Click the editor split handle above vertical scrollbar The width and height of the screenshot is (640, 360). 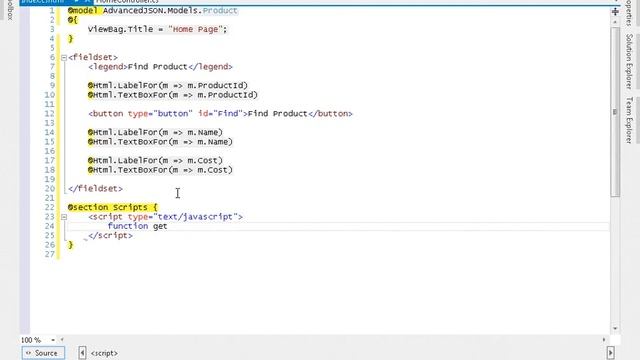click(615, 11)
